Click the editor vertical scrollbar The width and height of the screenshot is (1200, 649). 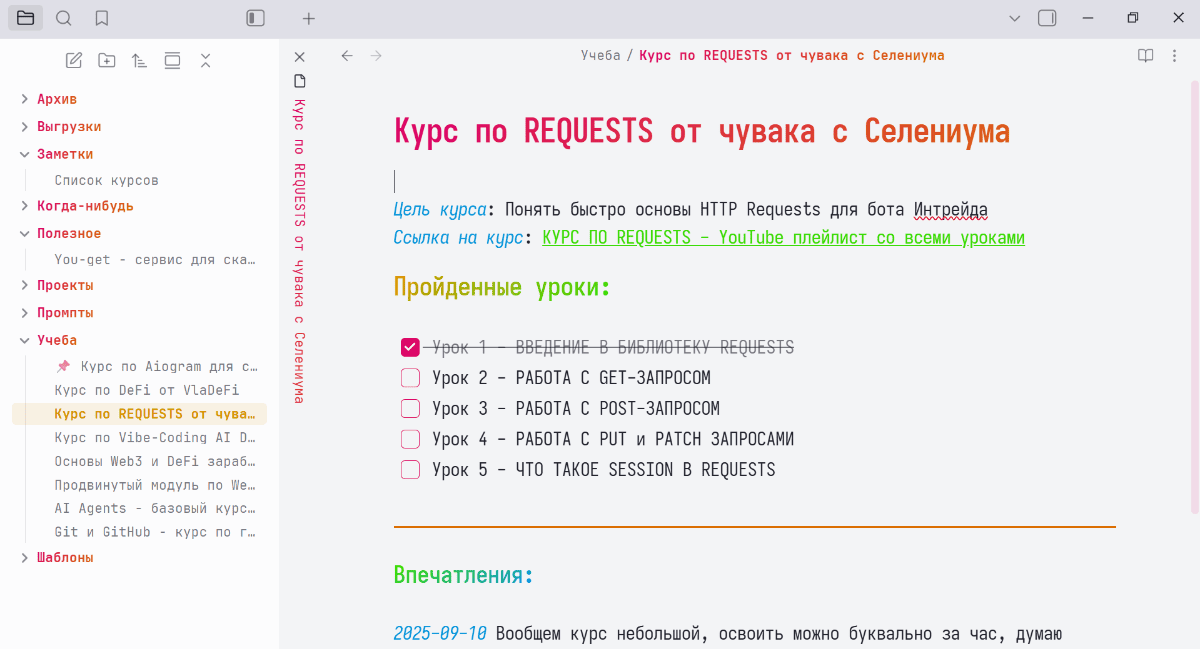[1194, 300]
